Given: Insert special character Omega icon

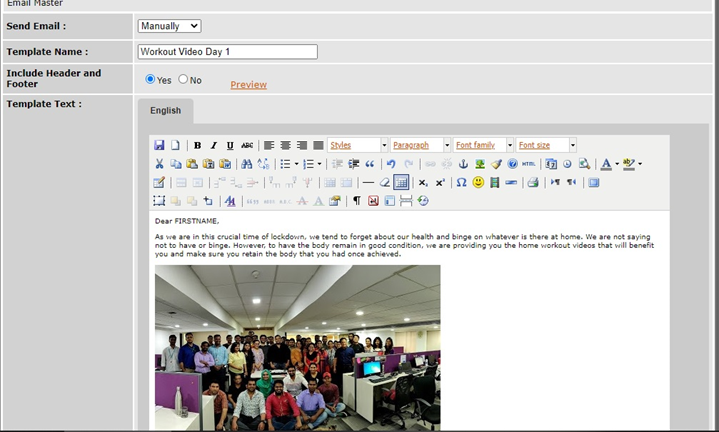Looking at the screenshot, I should coord(461,183).
